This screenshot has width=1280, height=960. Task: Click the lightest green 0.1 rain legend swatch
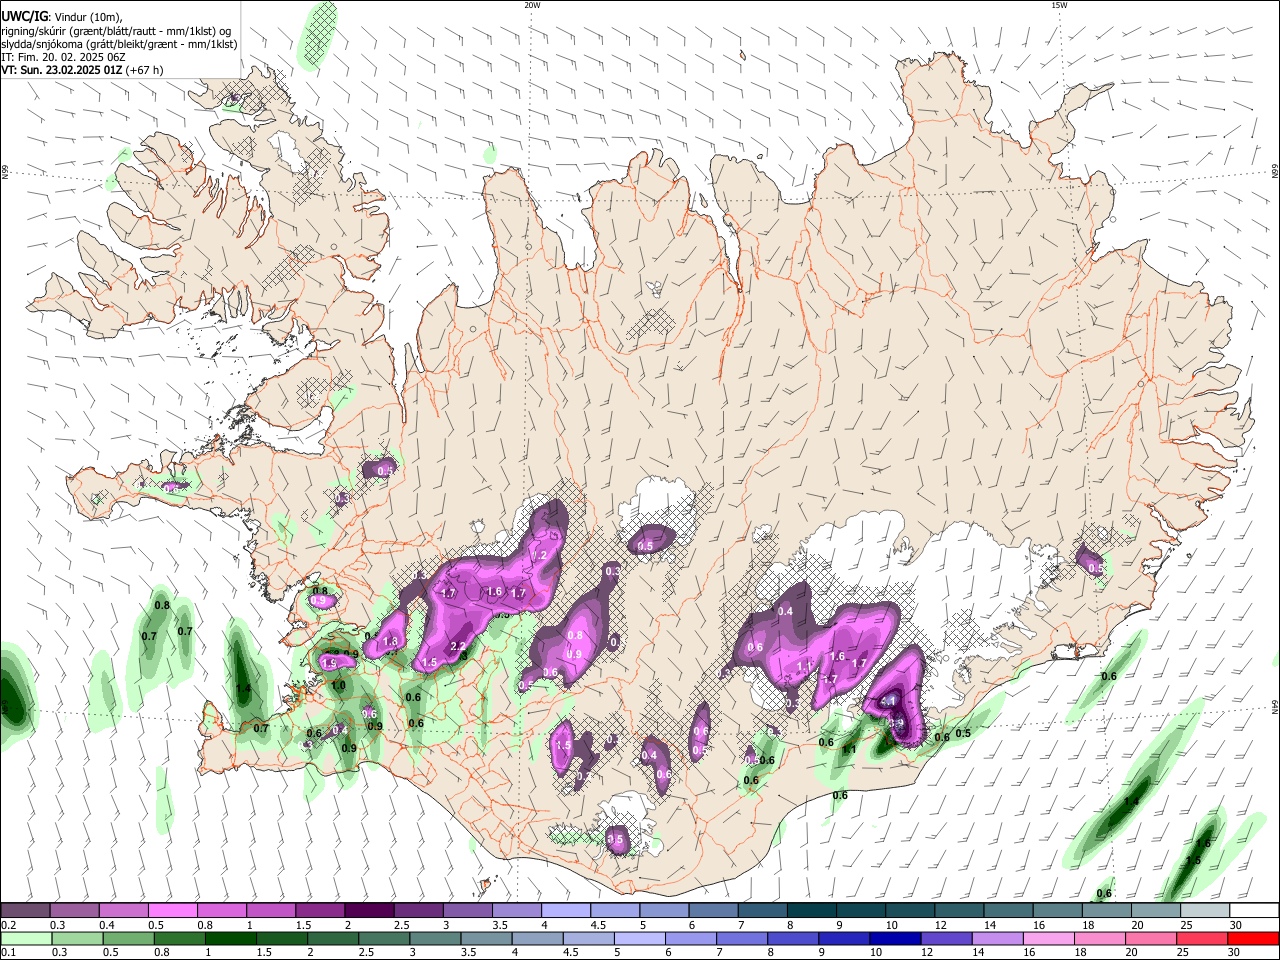click(x=25, y=938)
